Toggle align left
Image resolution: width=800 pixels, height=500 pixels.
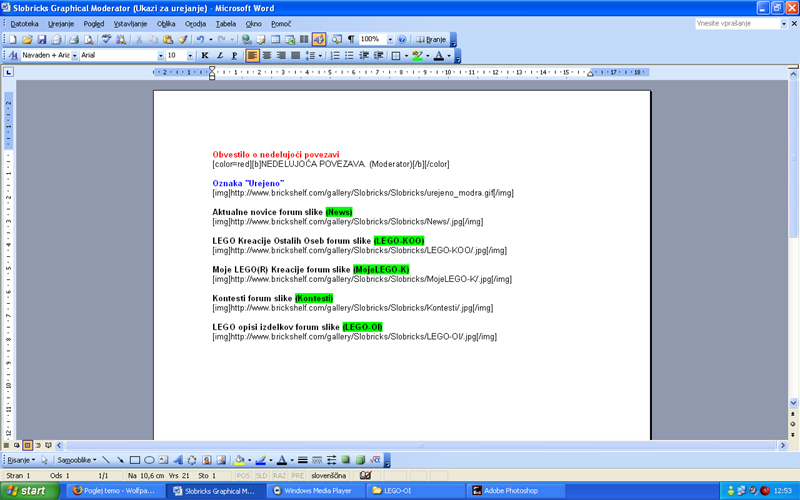tap(252, 55)
